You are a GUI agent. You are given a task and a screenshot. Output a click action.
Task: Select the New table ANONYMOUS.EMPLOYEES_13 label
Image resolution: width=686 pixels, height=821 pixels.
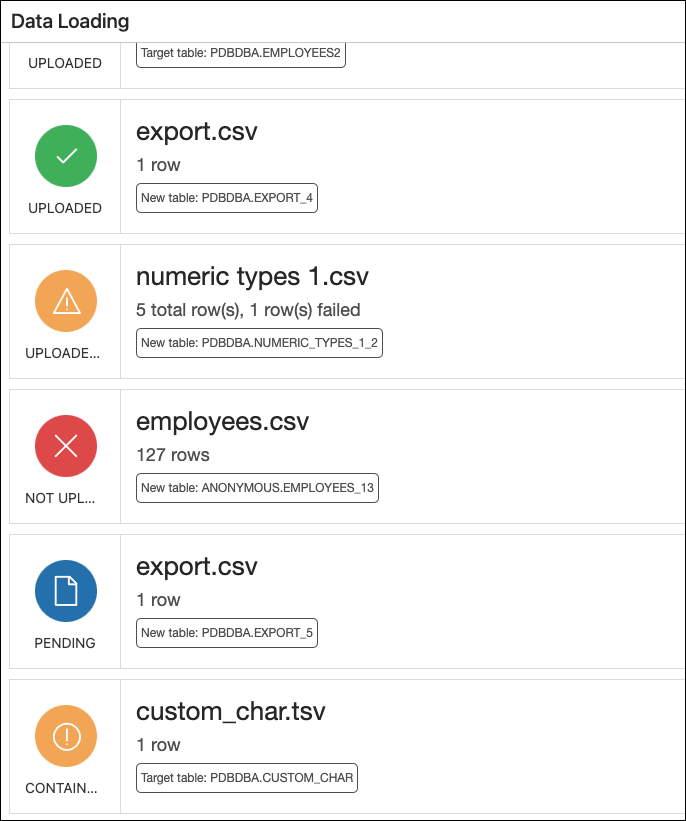tap(257, 487)
